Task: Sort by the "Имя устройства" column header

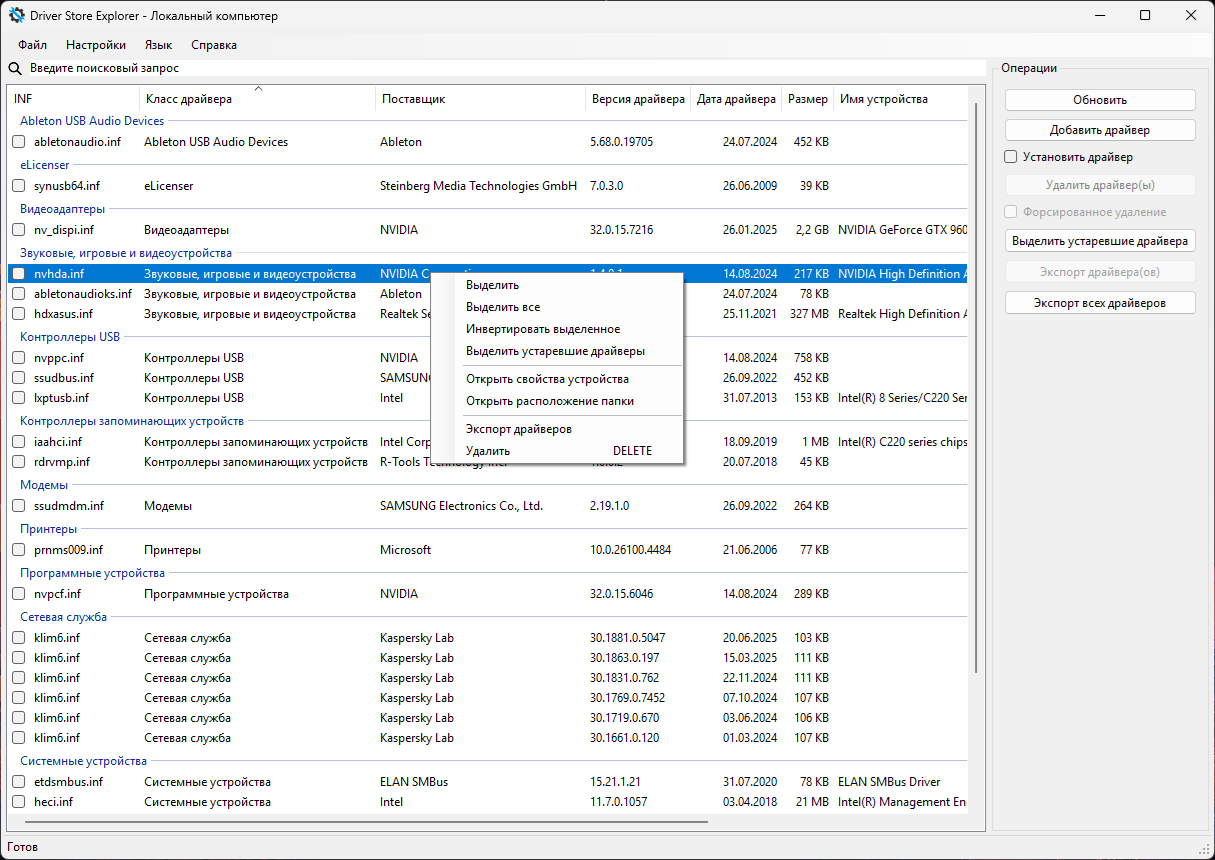Action: [x=901, y=99]
